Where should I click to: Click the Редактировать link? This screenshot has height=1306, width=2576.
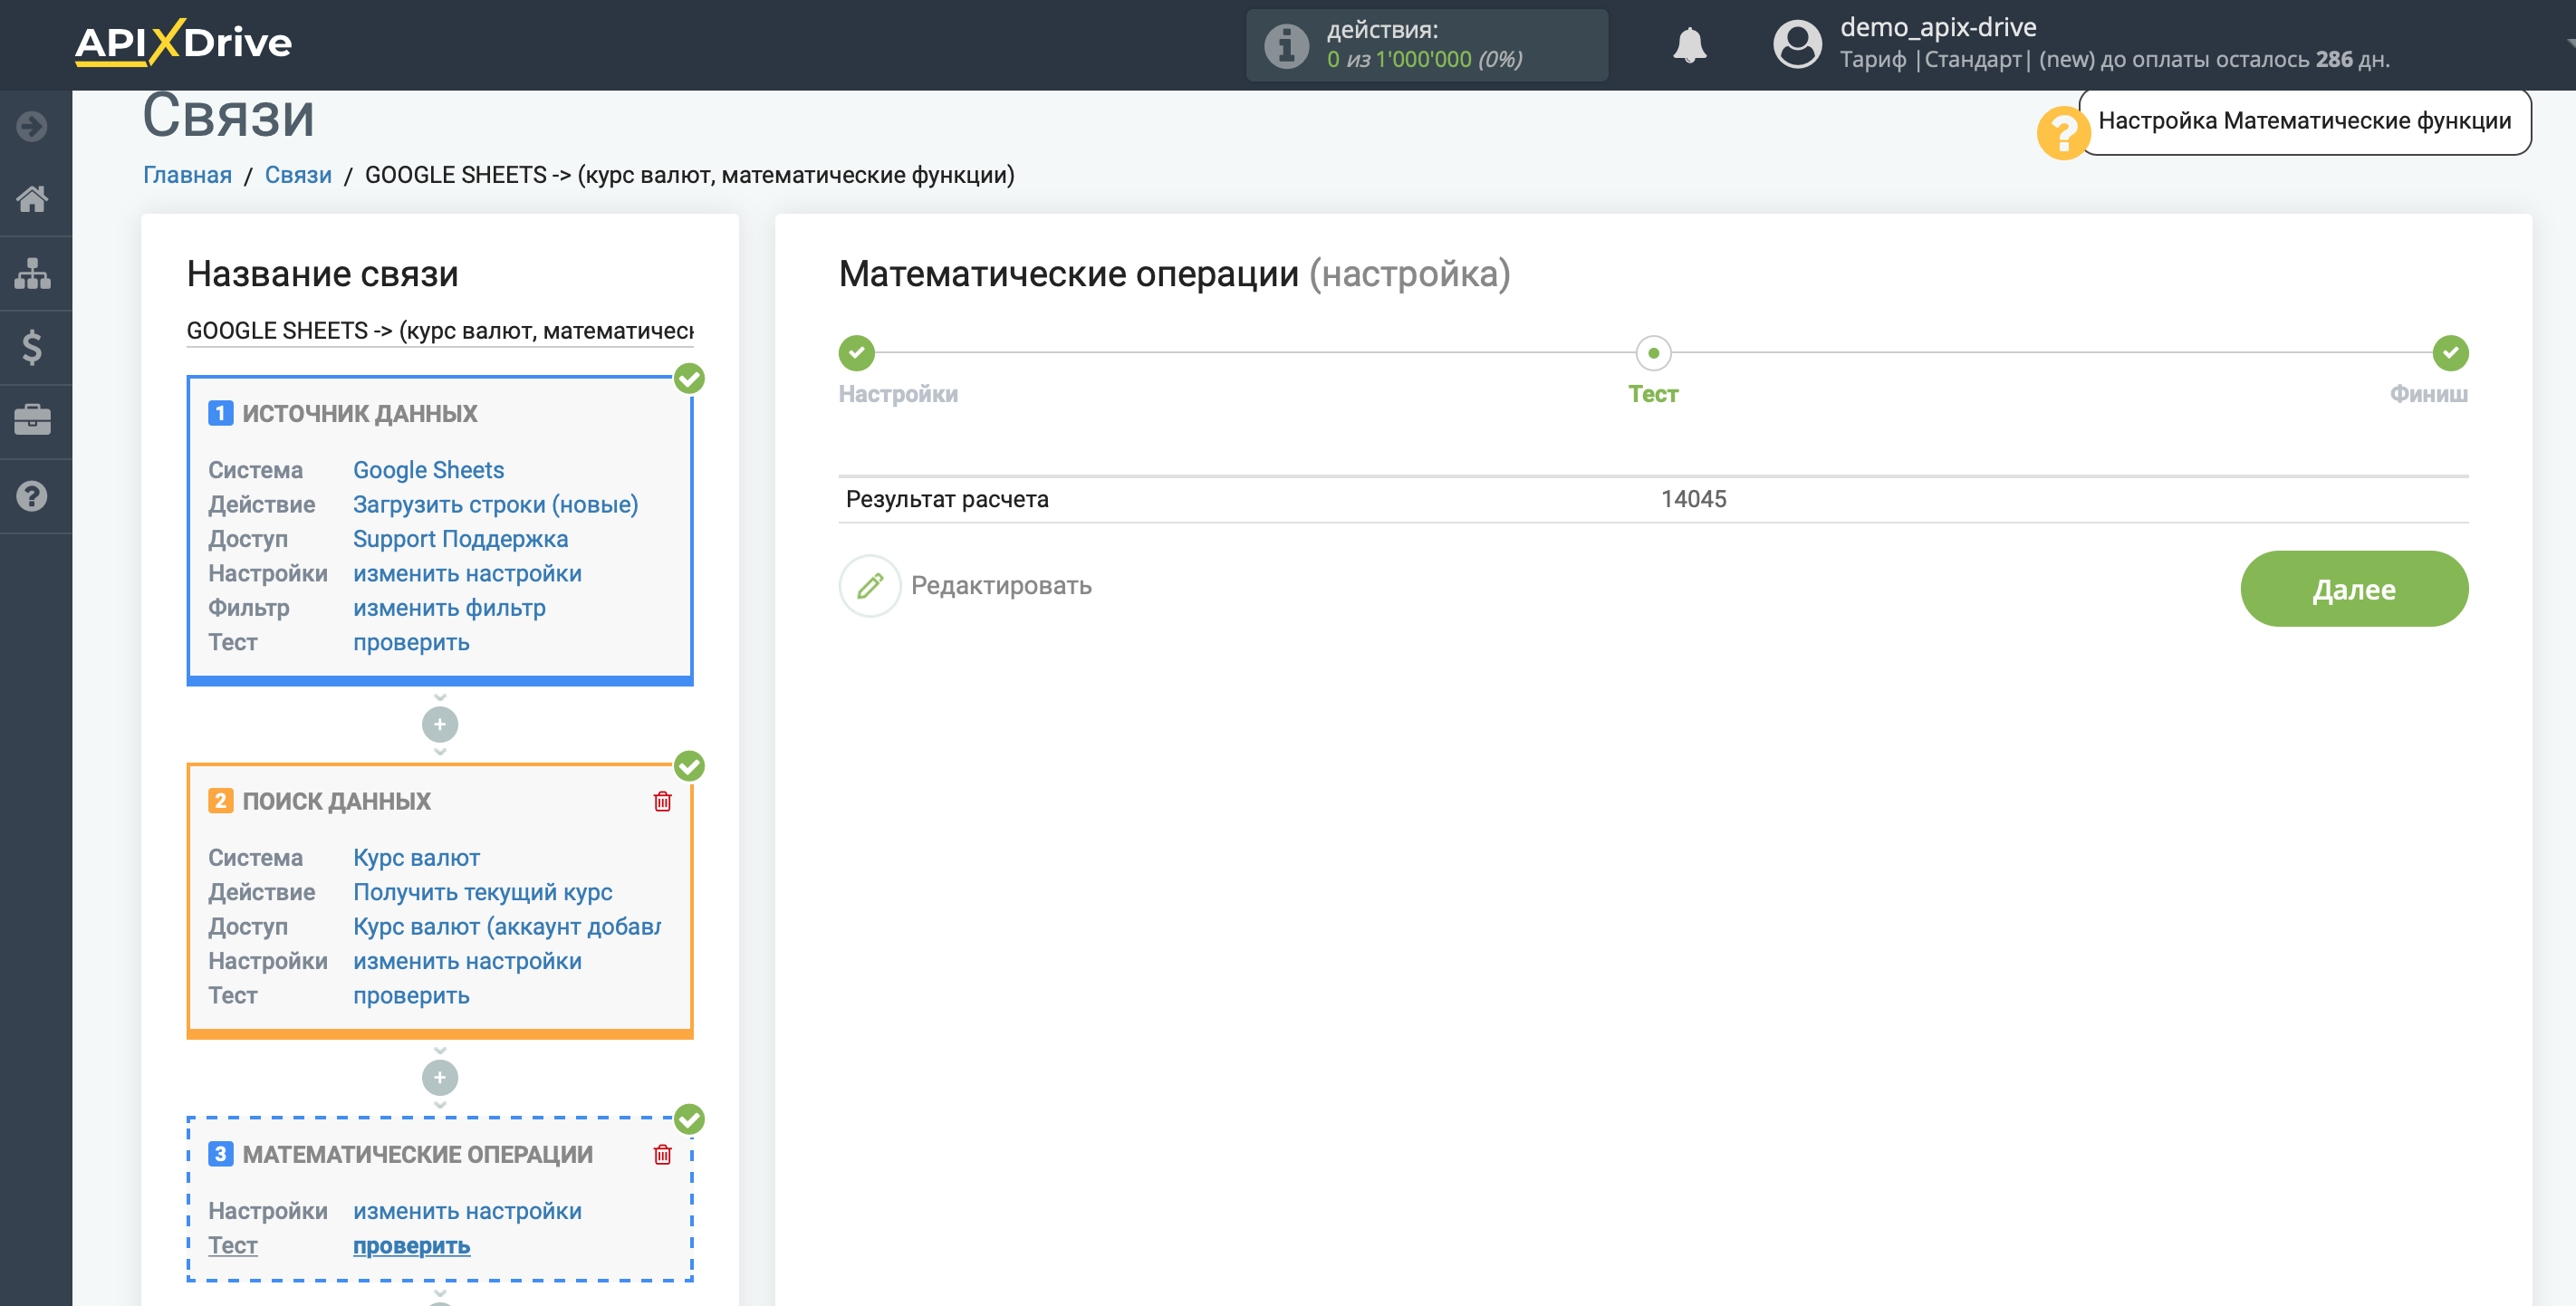[x=1001, y=586]
